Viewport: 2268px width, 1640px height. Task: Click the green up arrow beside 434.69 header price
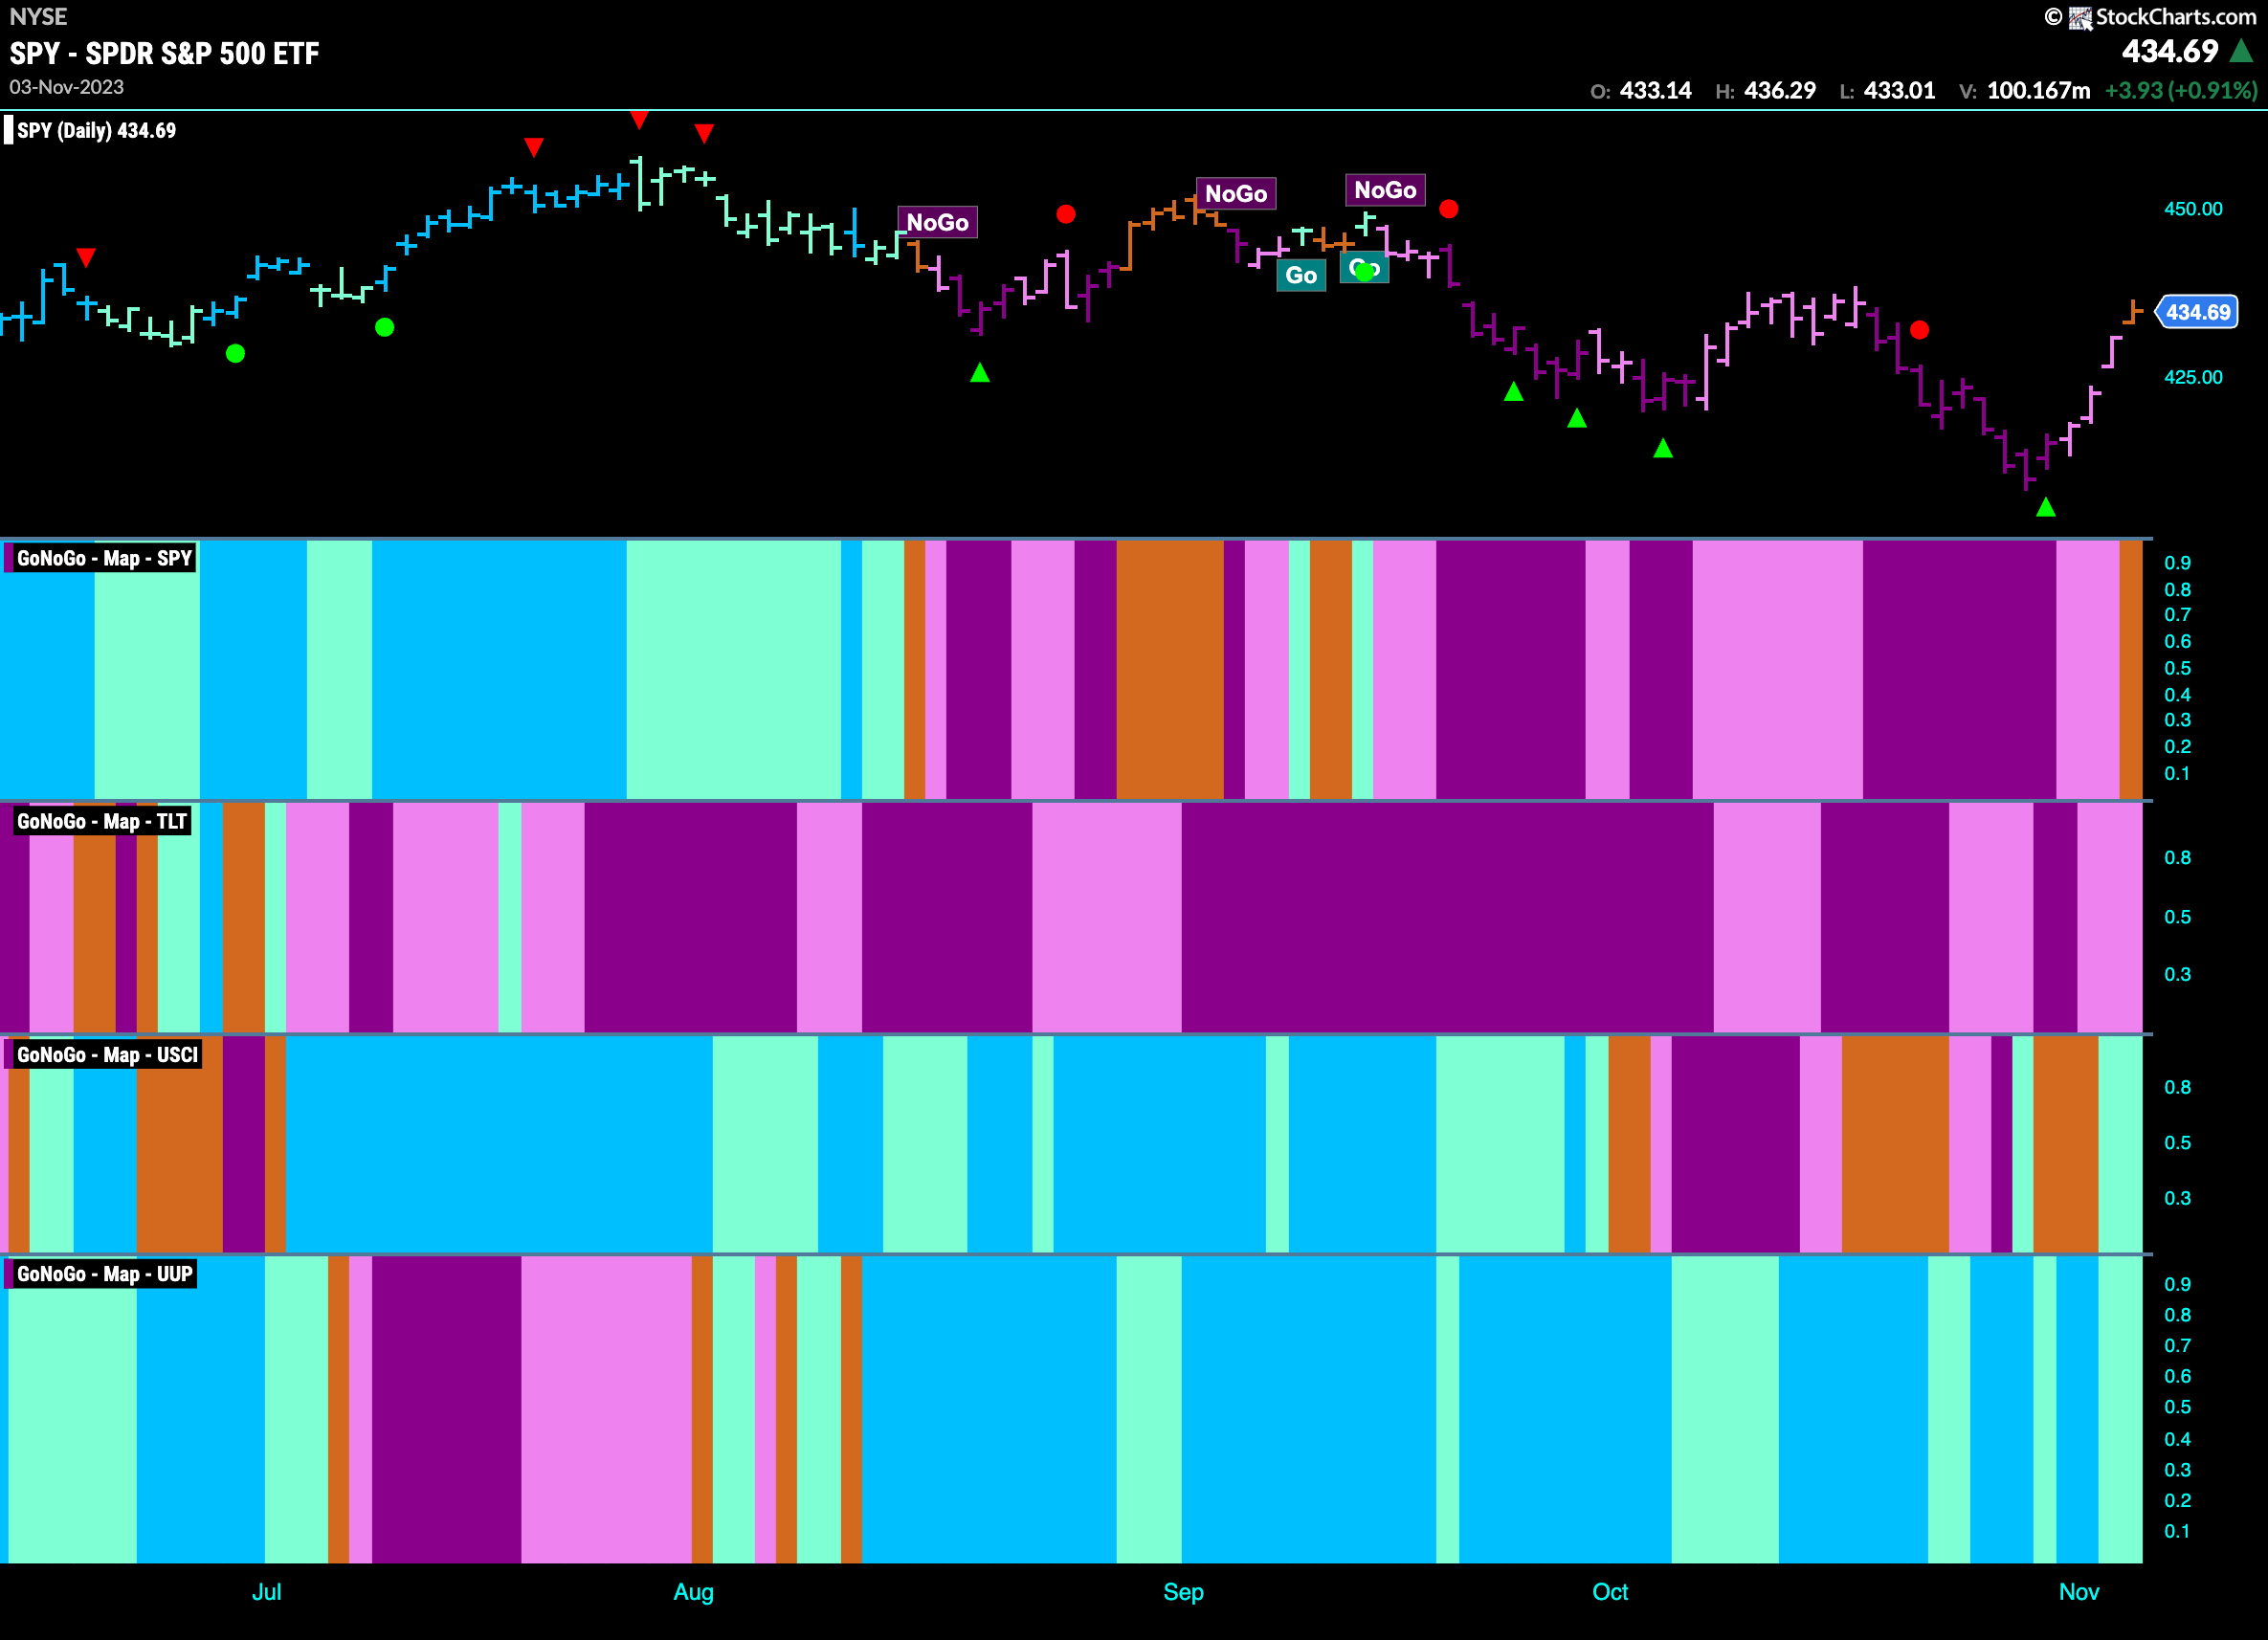click(x=2242, y=51)
